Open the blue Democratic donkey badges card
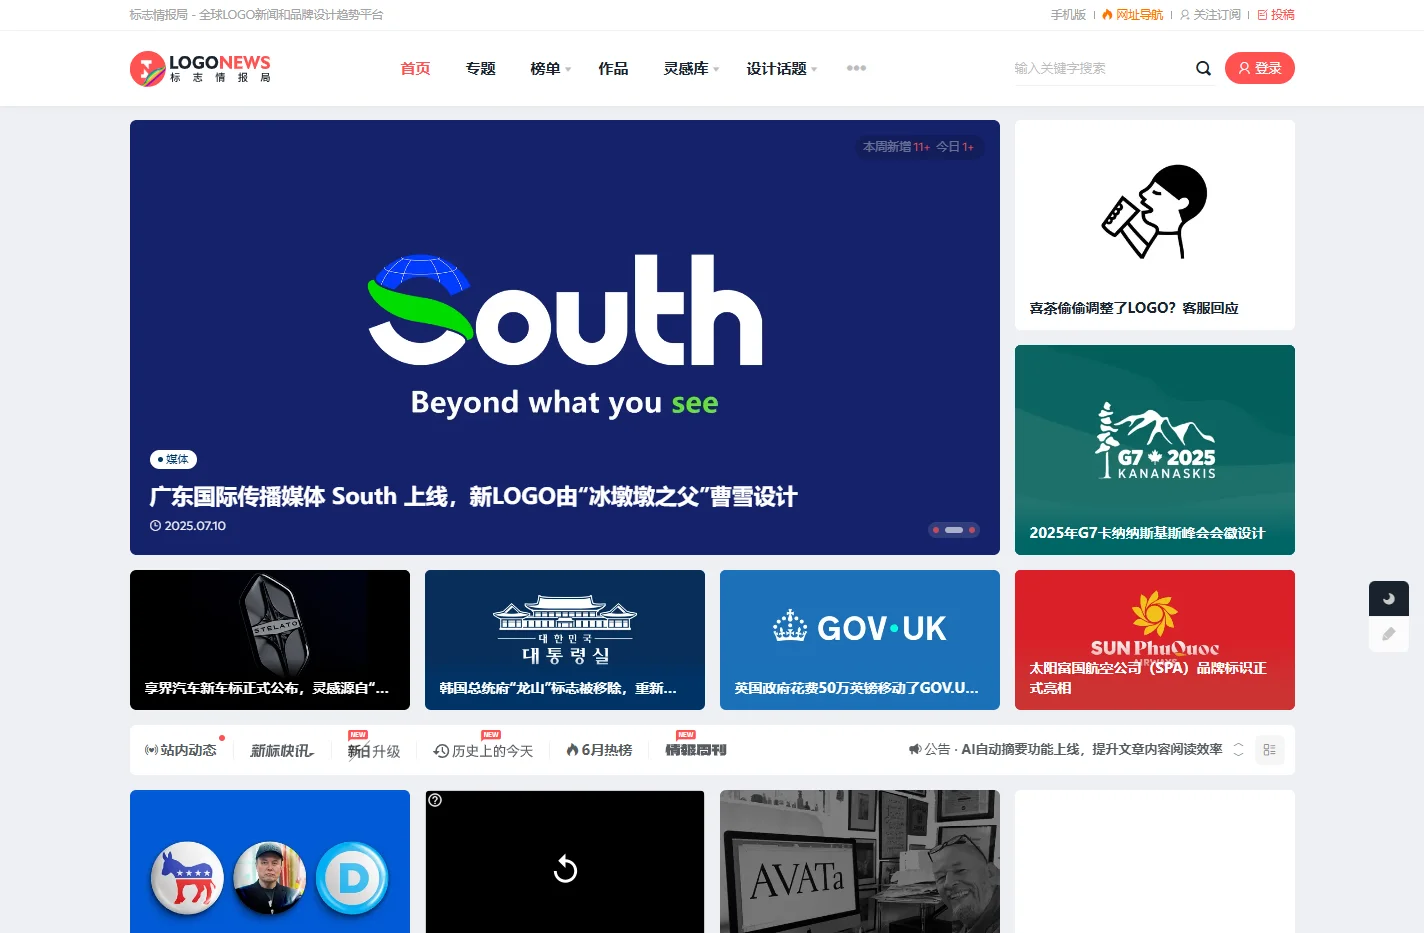The image size is (1424, 933). pos(270,862)
